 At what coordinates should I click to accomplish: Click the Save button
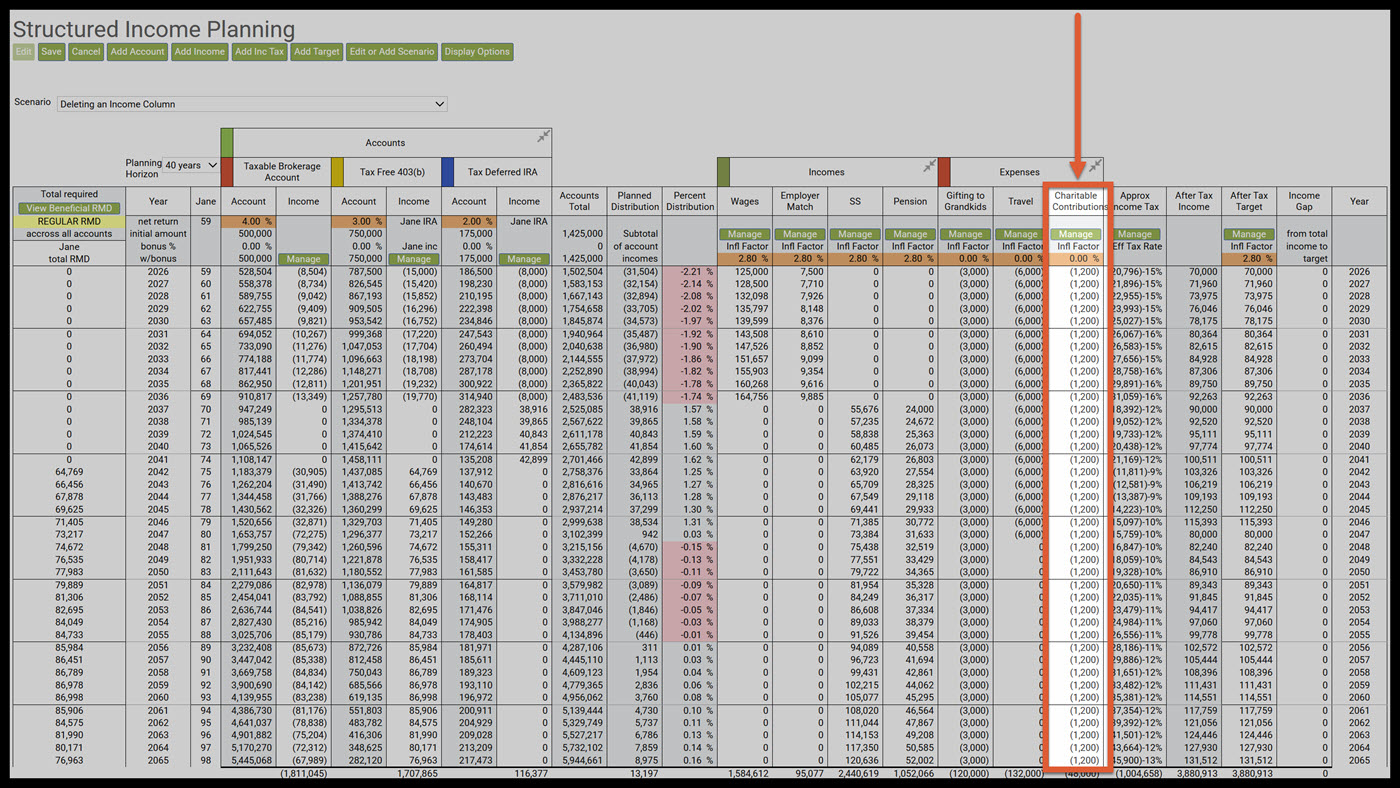(51, 52)
